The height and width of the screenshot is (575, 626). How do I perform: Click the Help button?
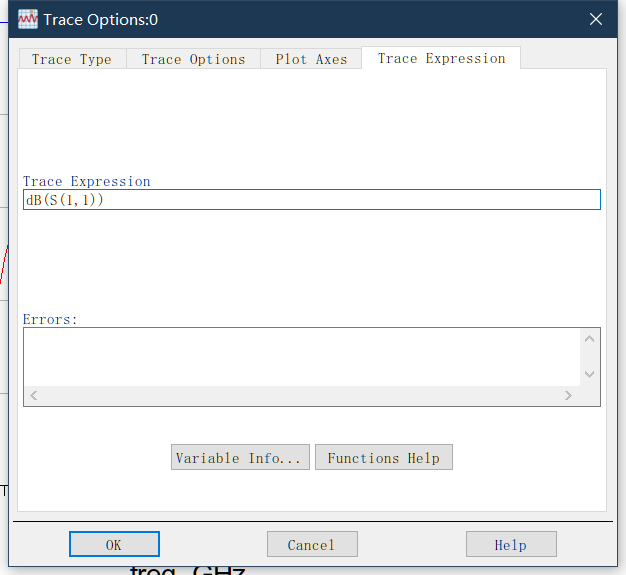point(511,544)
